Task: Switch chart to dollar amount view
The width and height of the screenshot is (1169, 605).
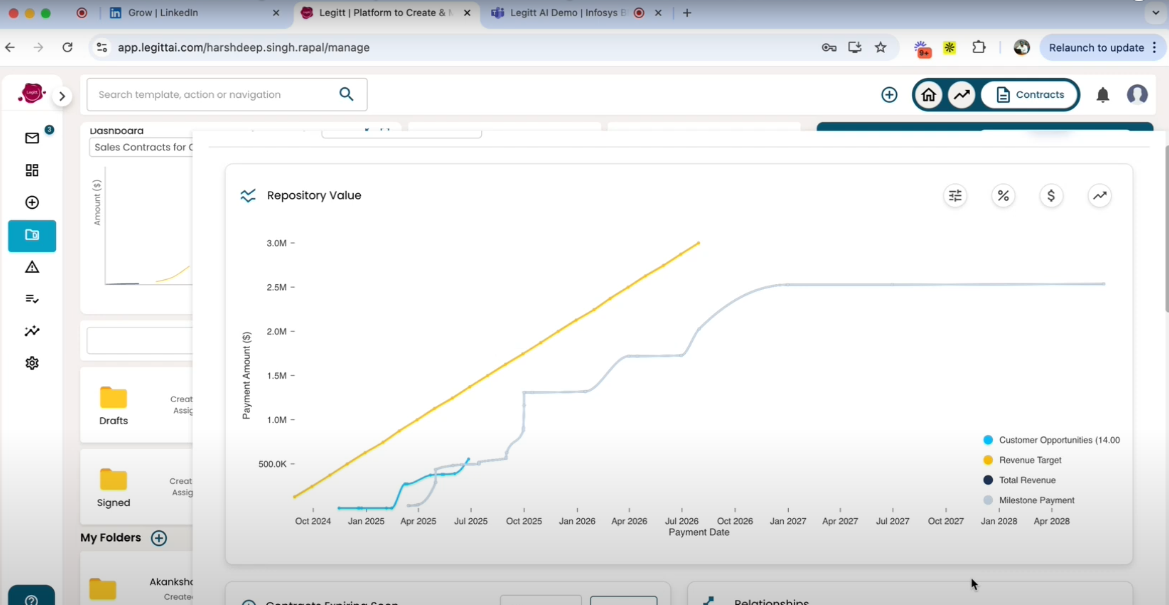Action: [1051, 196]
